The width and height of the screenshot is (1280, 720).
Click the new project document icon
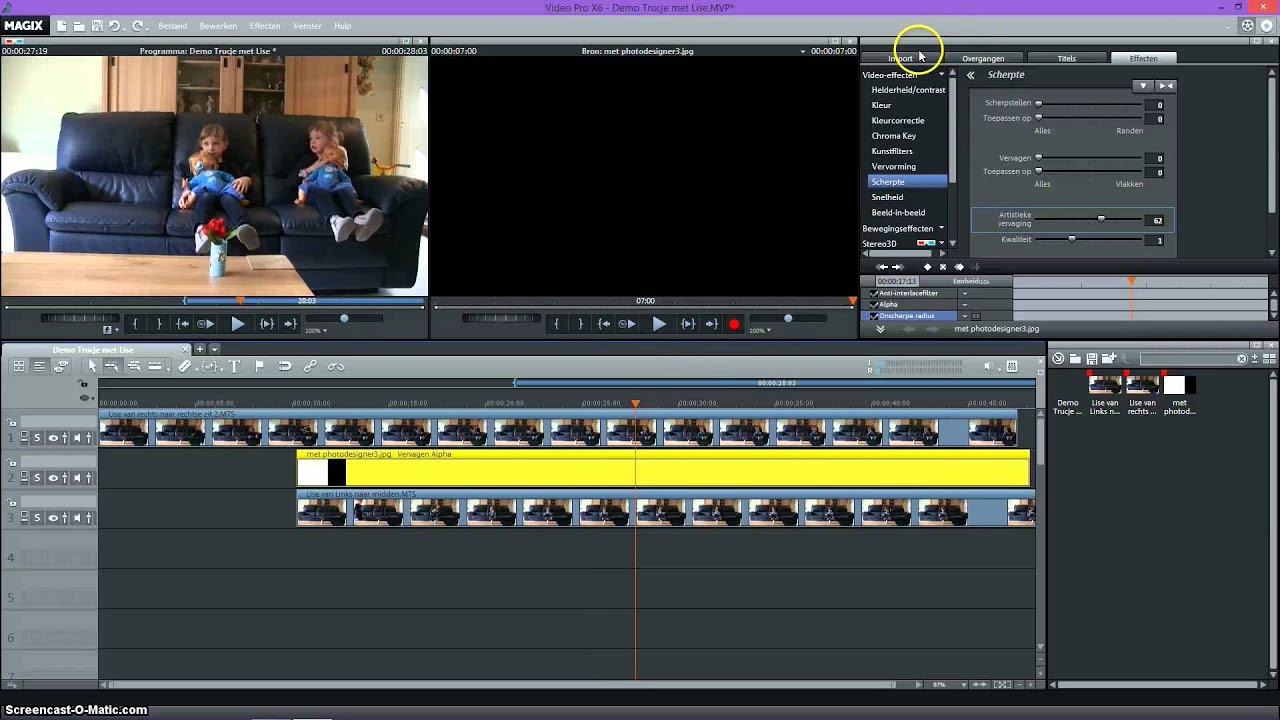62,26
